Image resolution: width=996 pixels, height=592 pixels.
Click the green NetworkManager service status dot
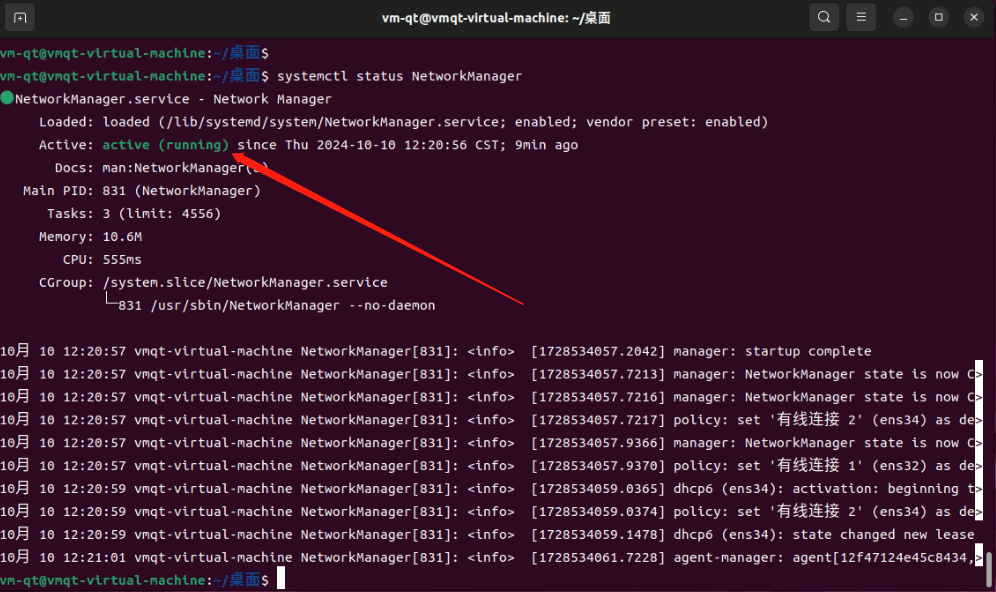tap(7, 99)
